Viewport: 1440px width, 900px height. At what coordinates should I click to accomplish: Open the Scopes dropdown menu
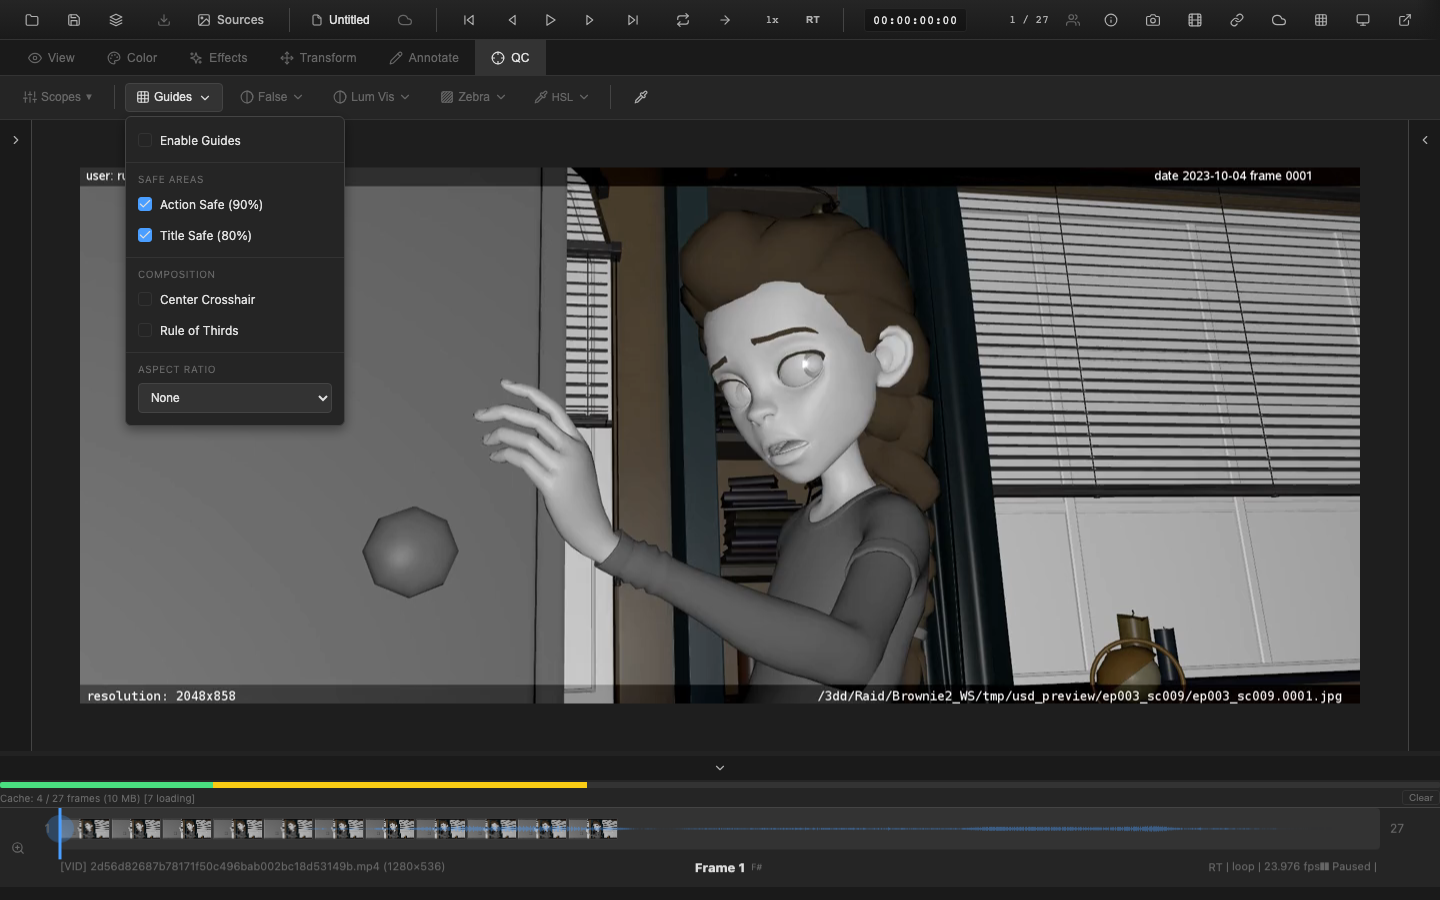point(58,97)
